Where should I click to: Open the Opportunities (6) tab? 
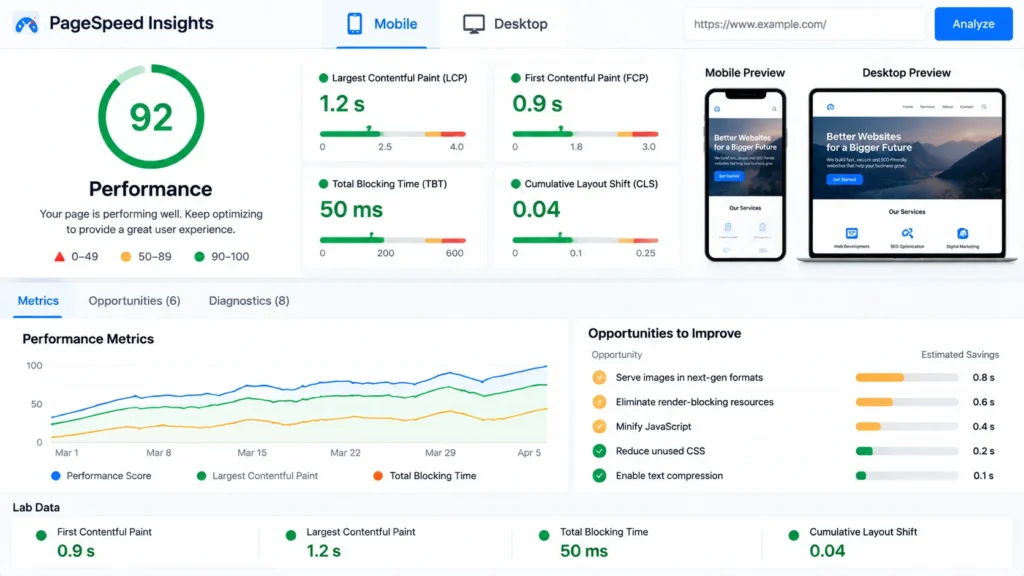tap(135, 301)
